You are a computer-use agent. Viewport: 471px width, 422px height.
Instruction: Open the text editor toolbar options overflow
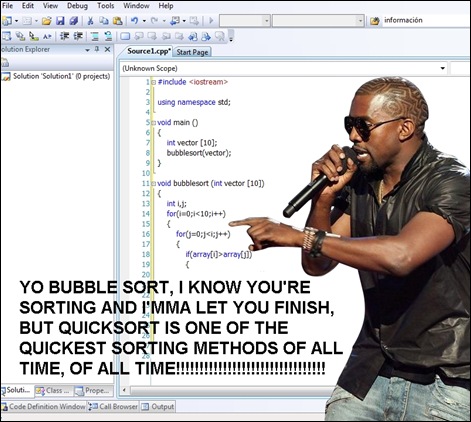click(x=231, y=36)
